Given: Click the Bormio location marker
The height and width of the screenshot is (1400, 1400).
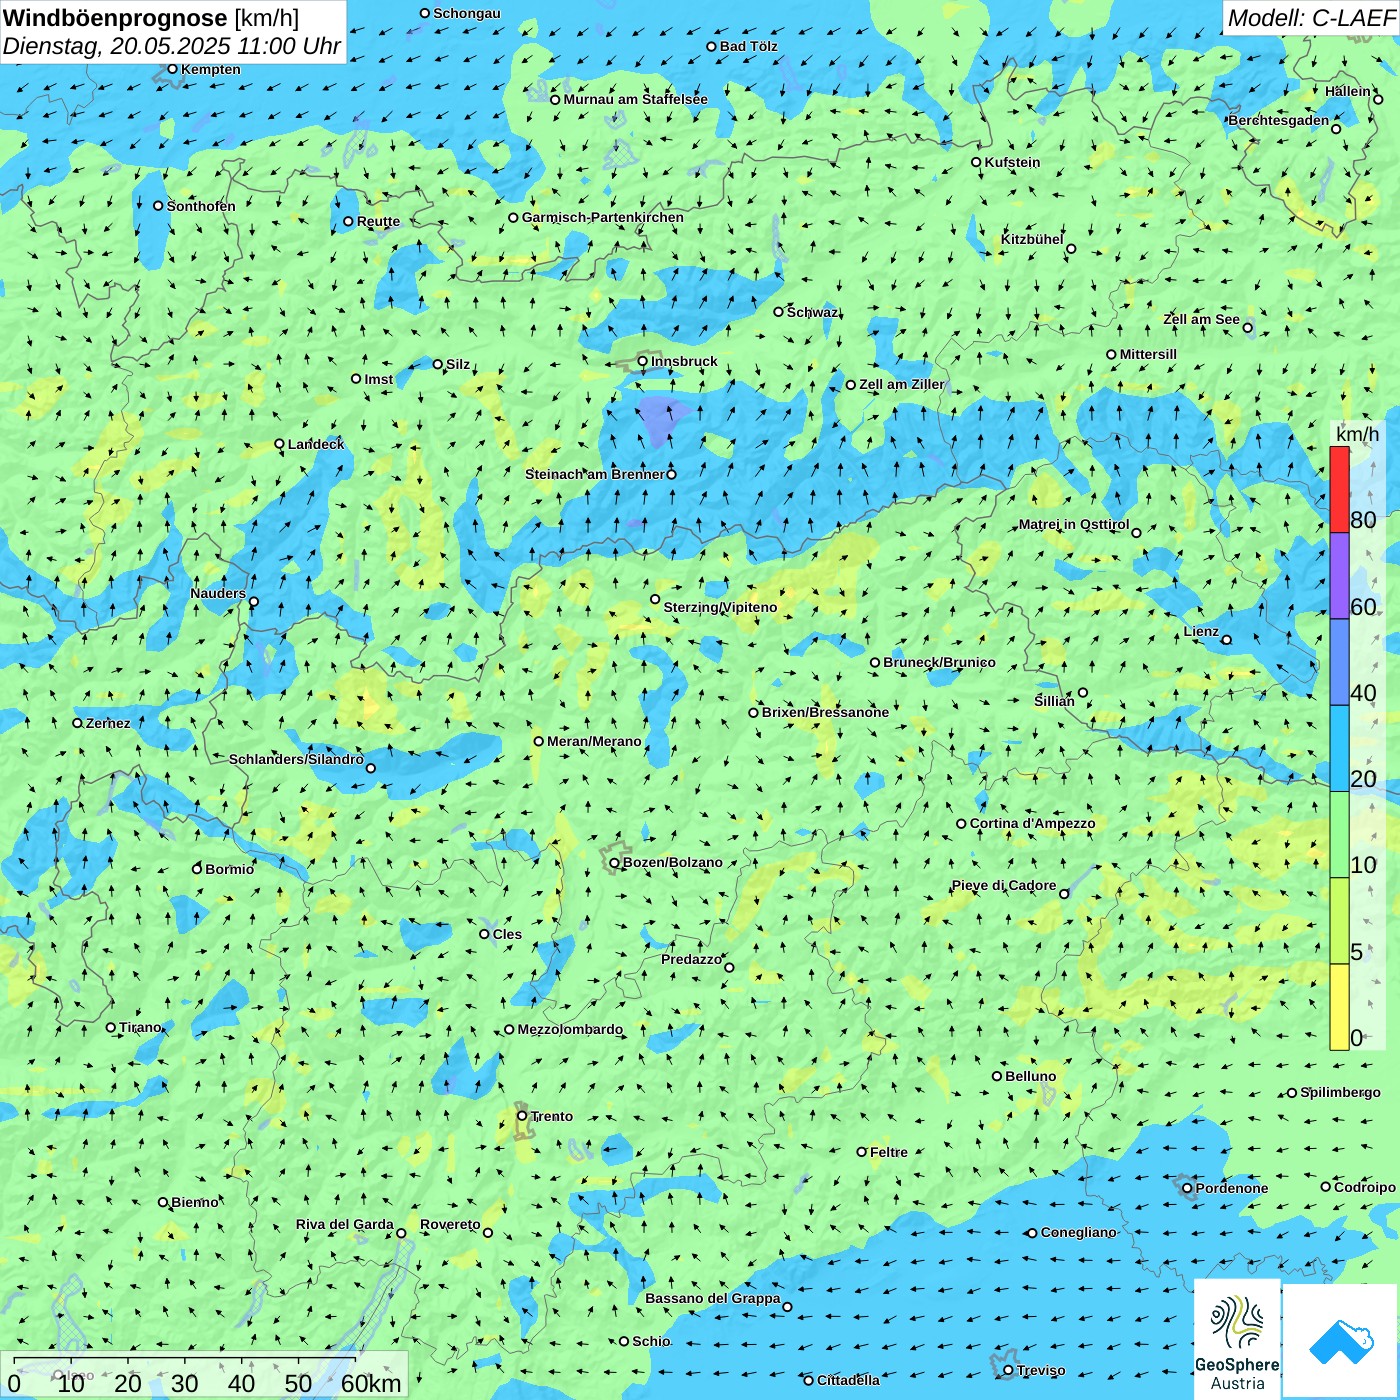Looking at the screenshot, I should [197, 869].
